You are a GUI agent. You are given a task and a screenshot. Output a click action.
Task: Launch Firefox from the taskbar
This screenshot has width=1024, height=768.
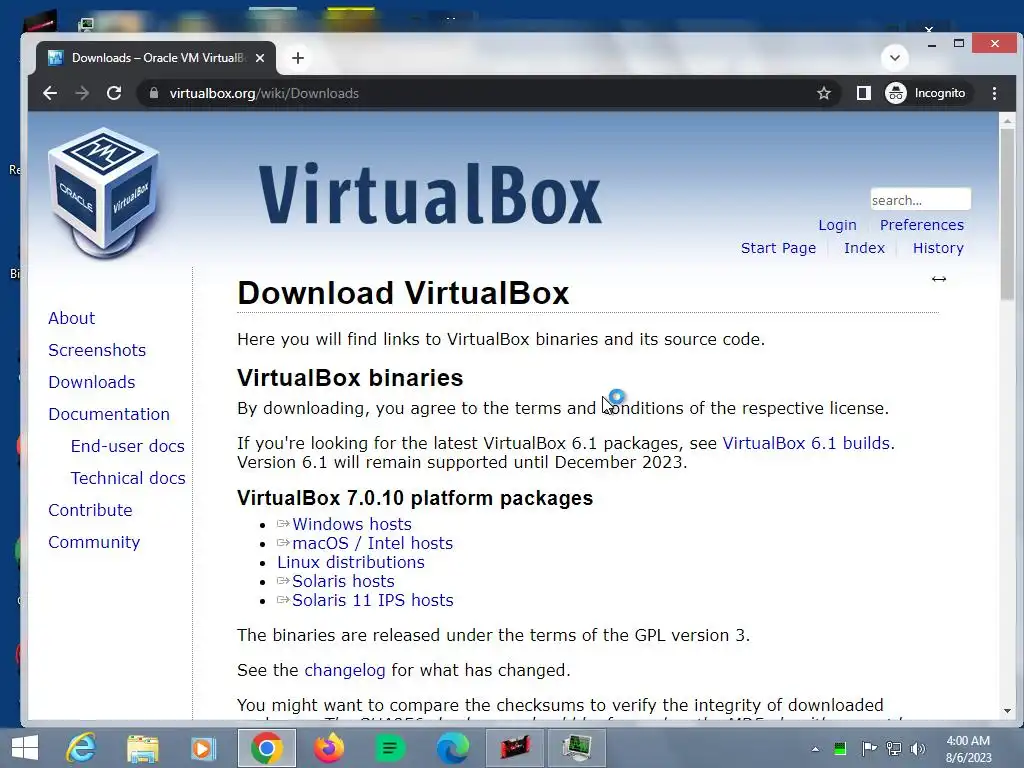pos(328,748)
